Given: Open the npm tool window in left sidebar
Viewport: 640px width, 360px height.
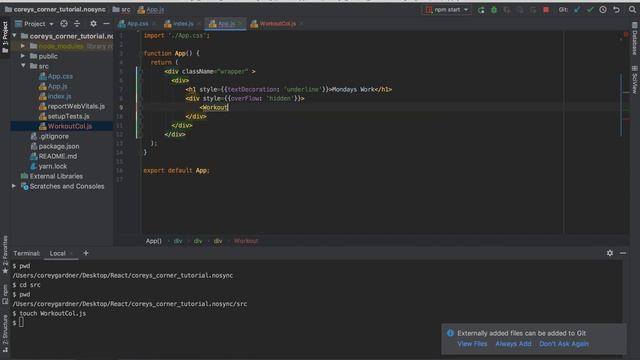Looking at the screenshot, I should 5,295.
